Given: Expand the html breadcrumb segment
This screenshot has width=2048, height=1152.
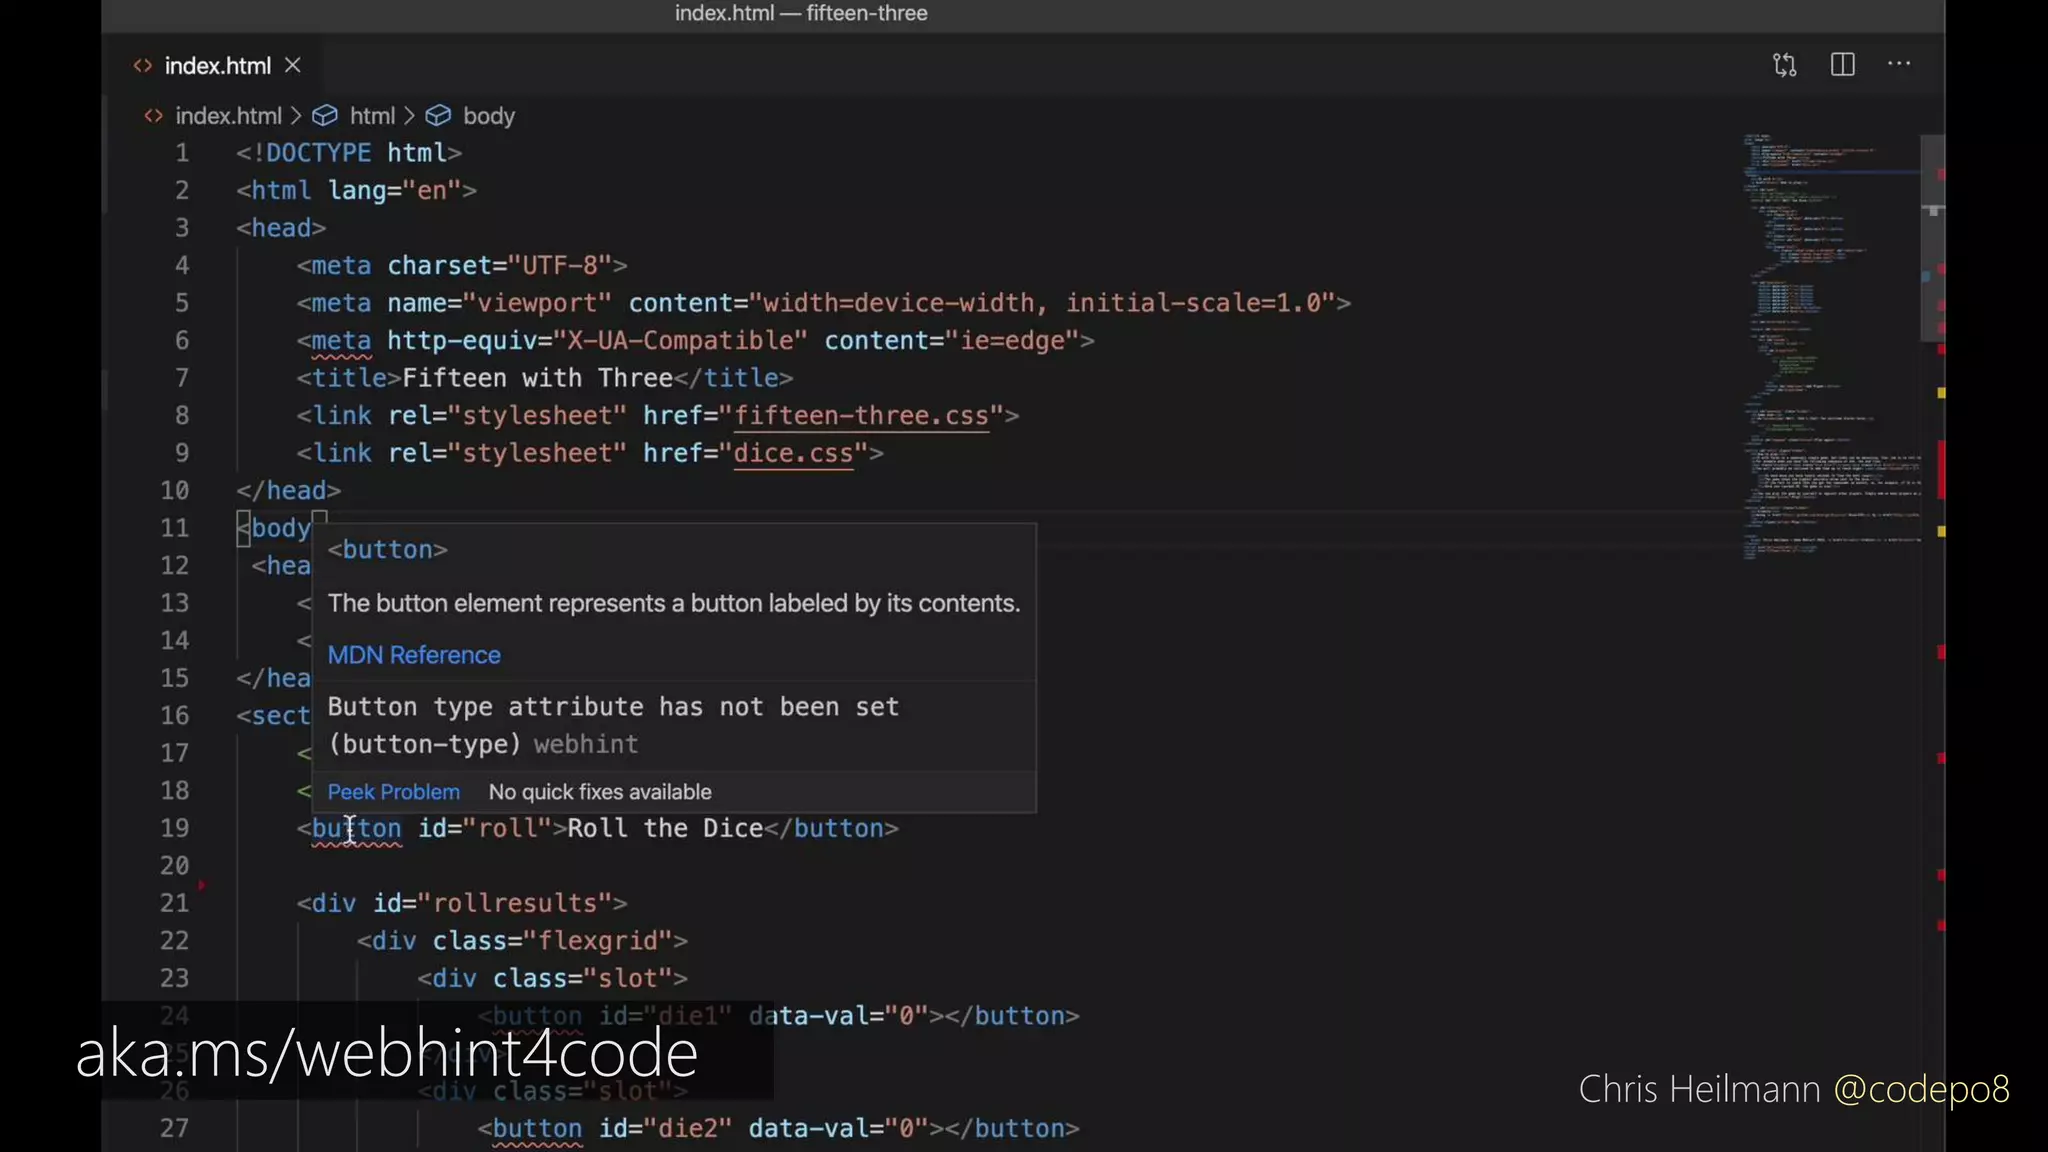Looking at the screenshot, I should point(372,116).
